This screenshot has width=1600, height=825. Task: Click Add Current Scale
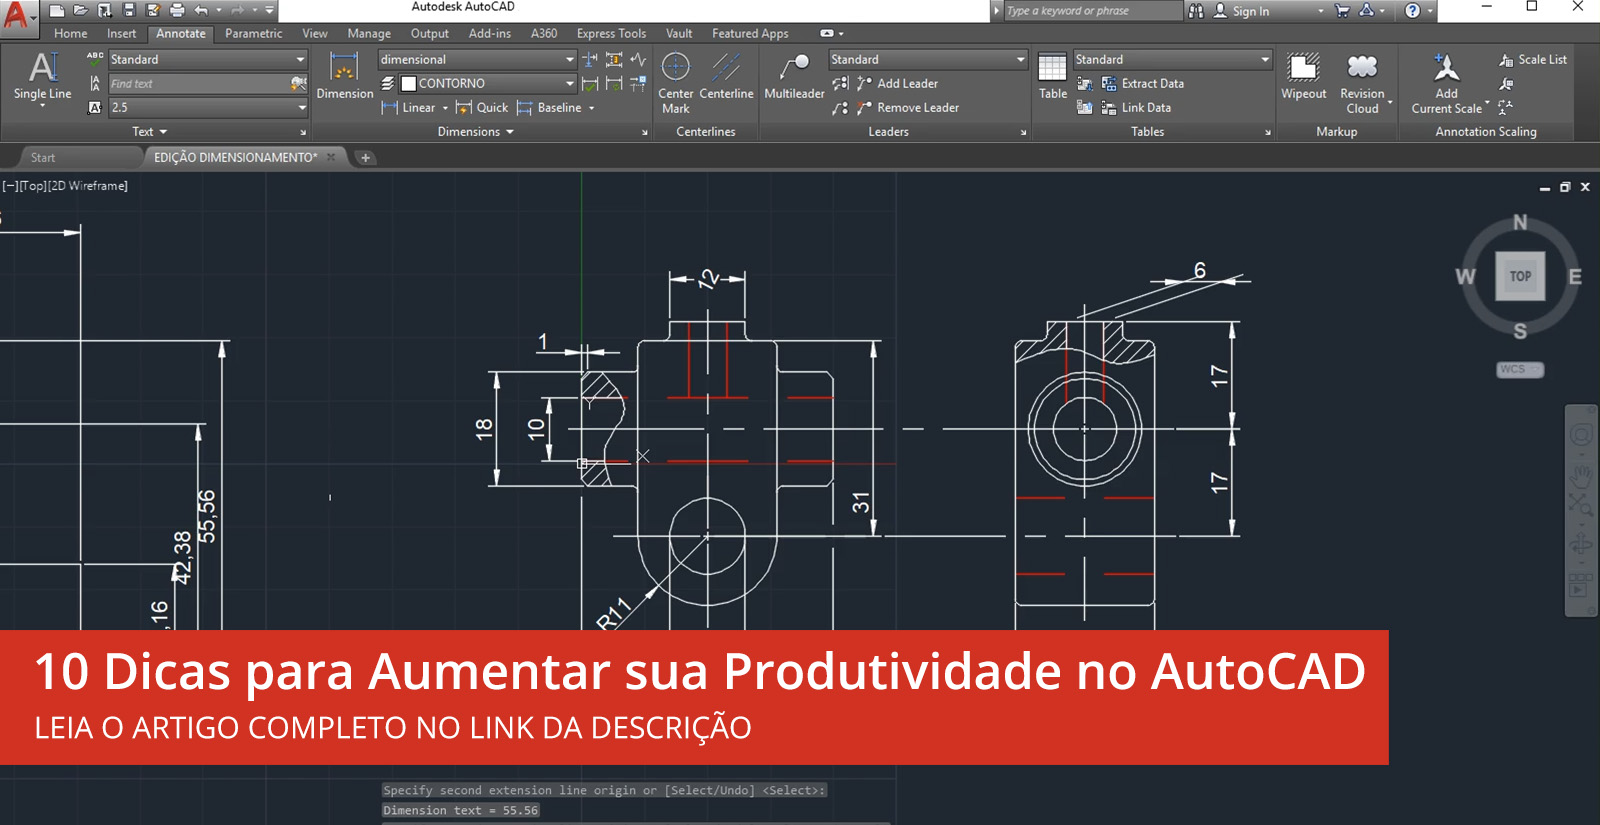pos(1447,82)
